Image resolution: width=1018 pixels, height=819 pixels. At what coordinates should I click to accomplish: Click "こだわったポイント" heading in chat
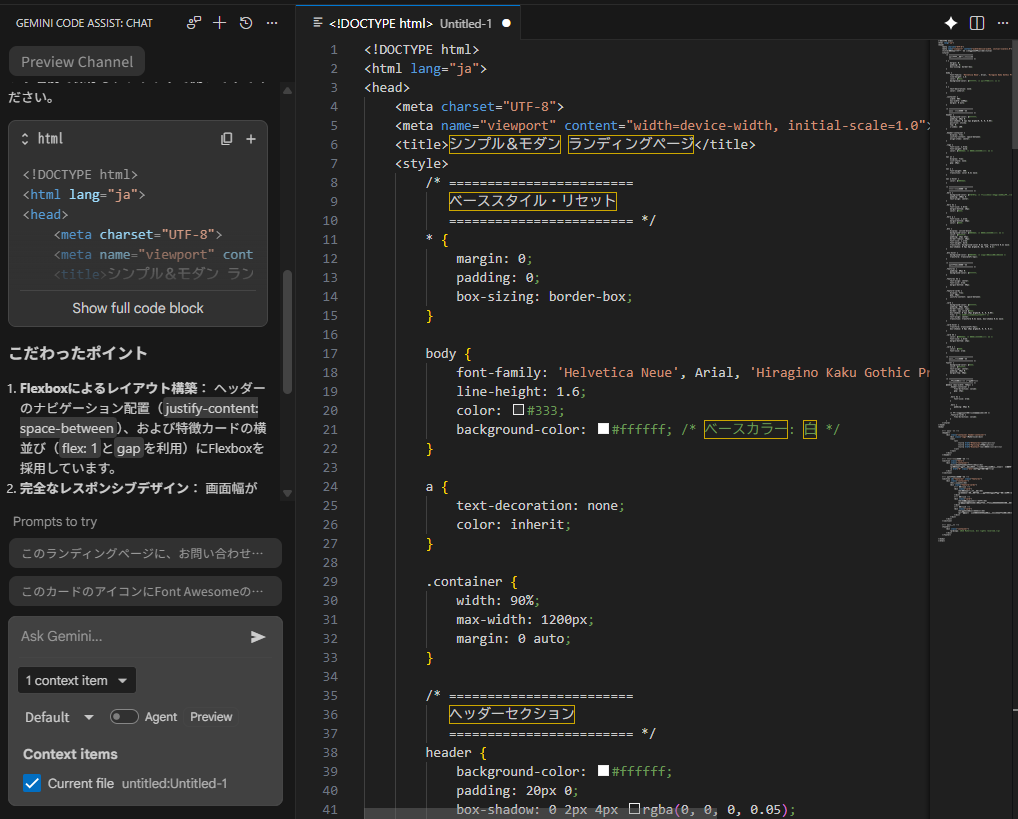coord(78,353)
